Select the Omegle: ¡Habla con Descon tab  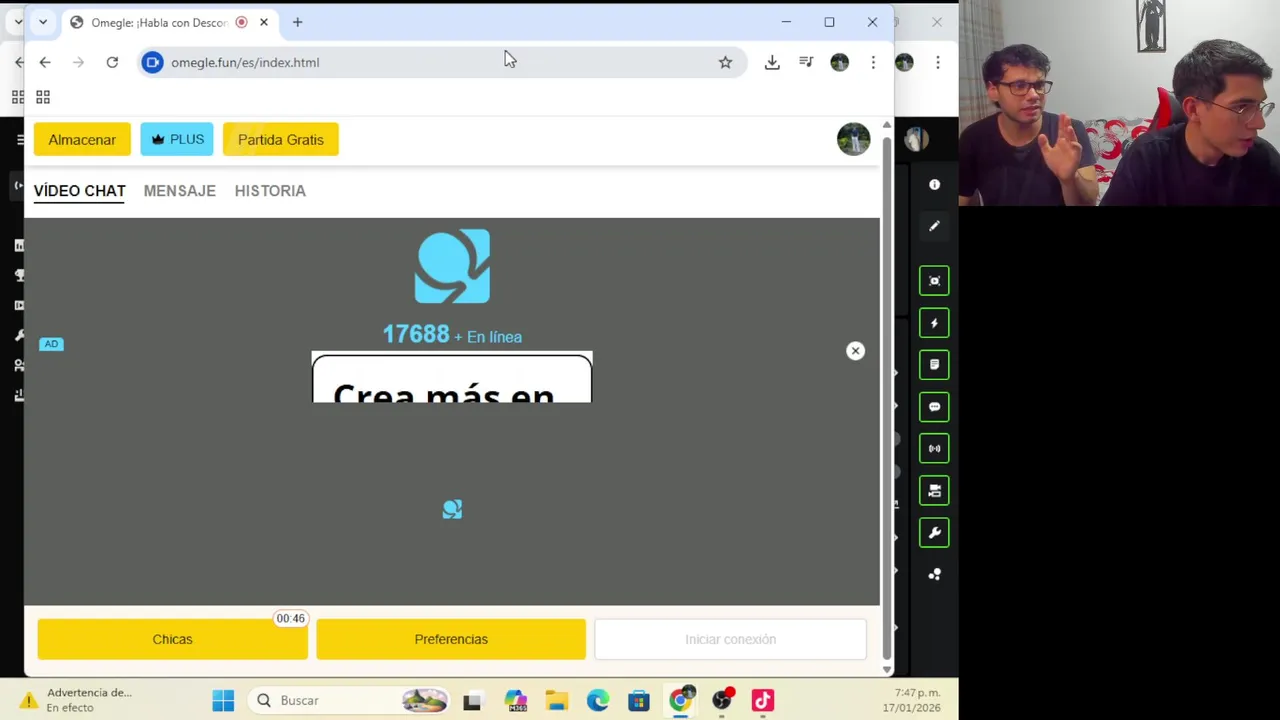pyautogui.click(x=159, y=22)
